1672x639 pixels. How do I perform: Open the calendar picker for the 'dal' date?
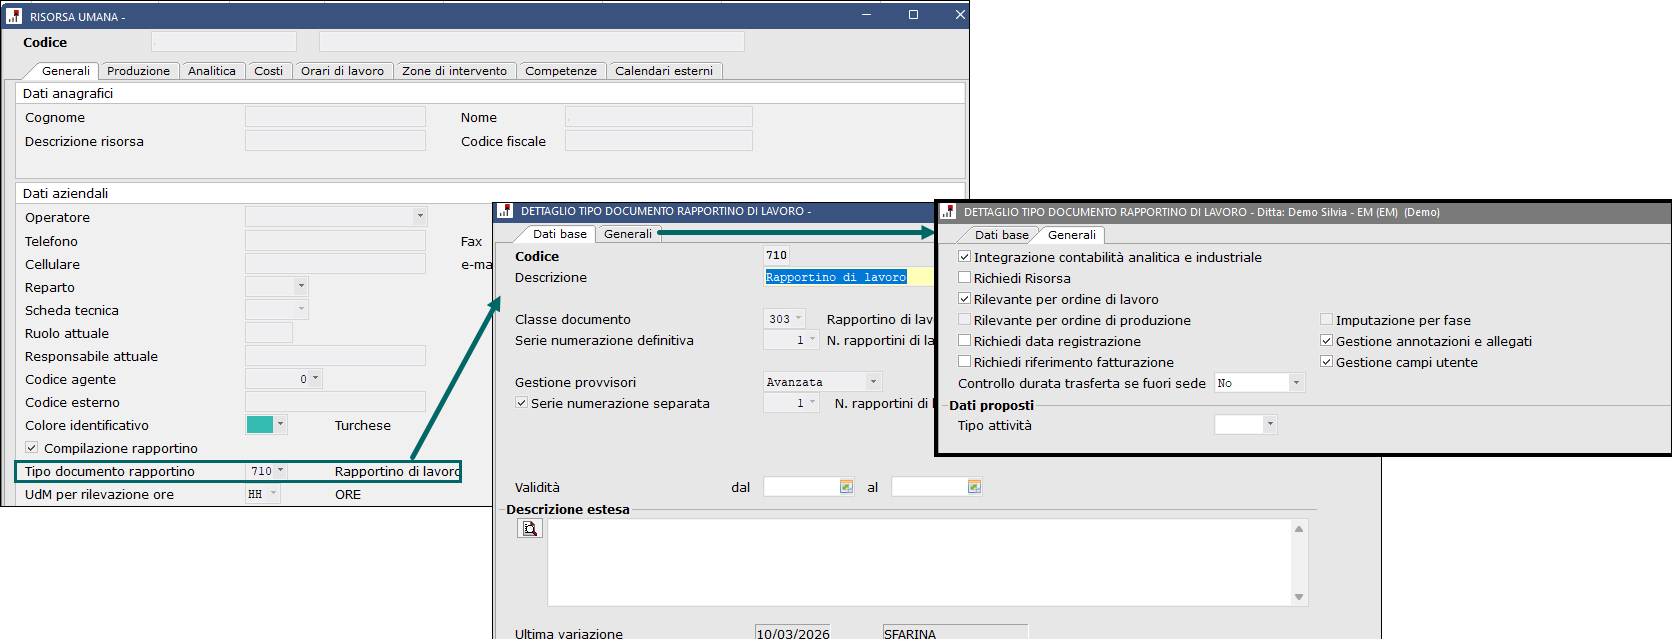846,487
